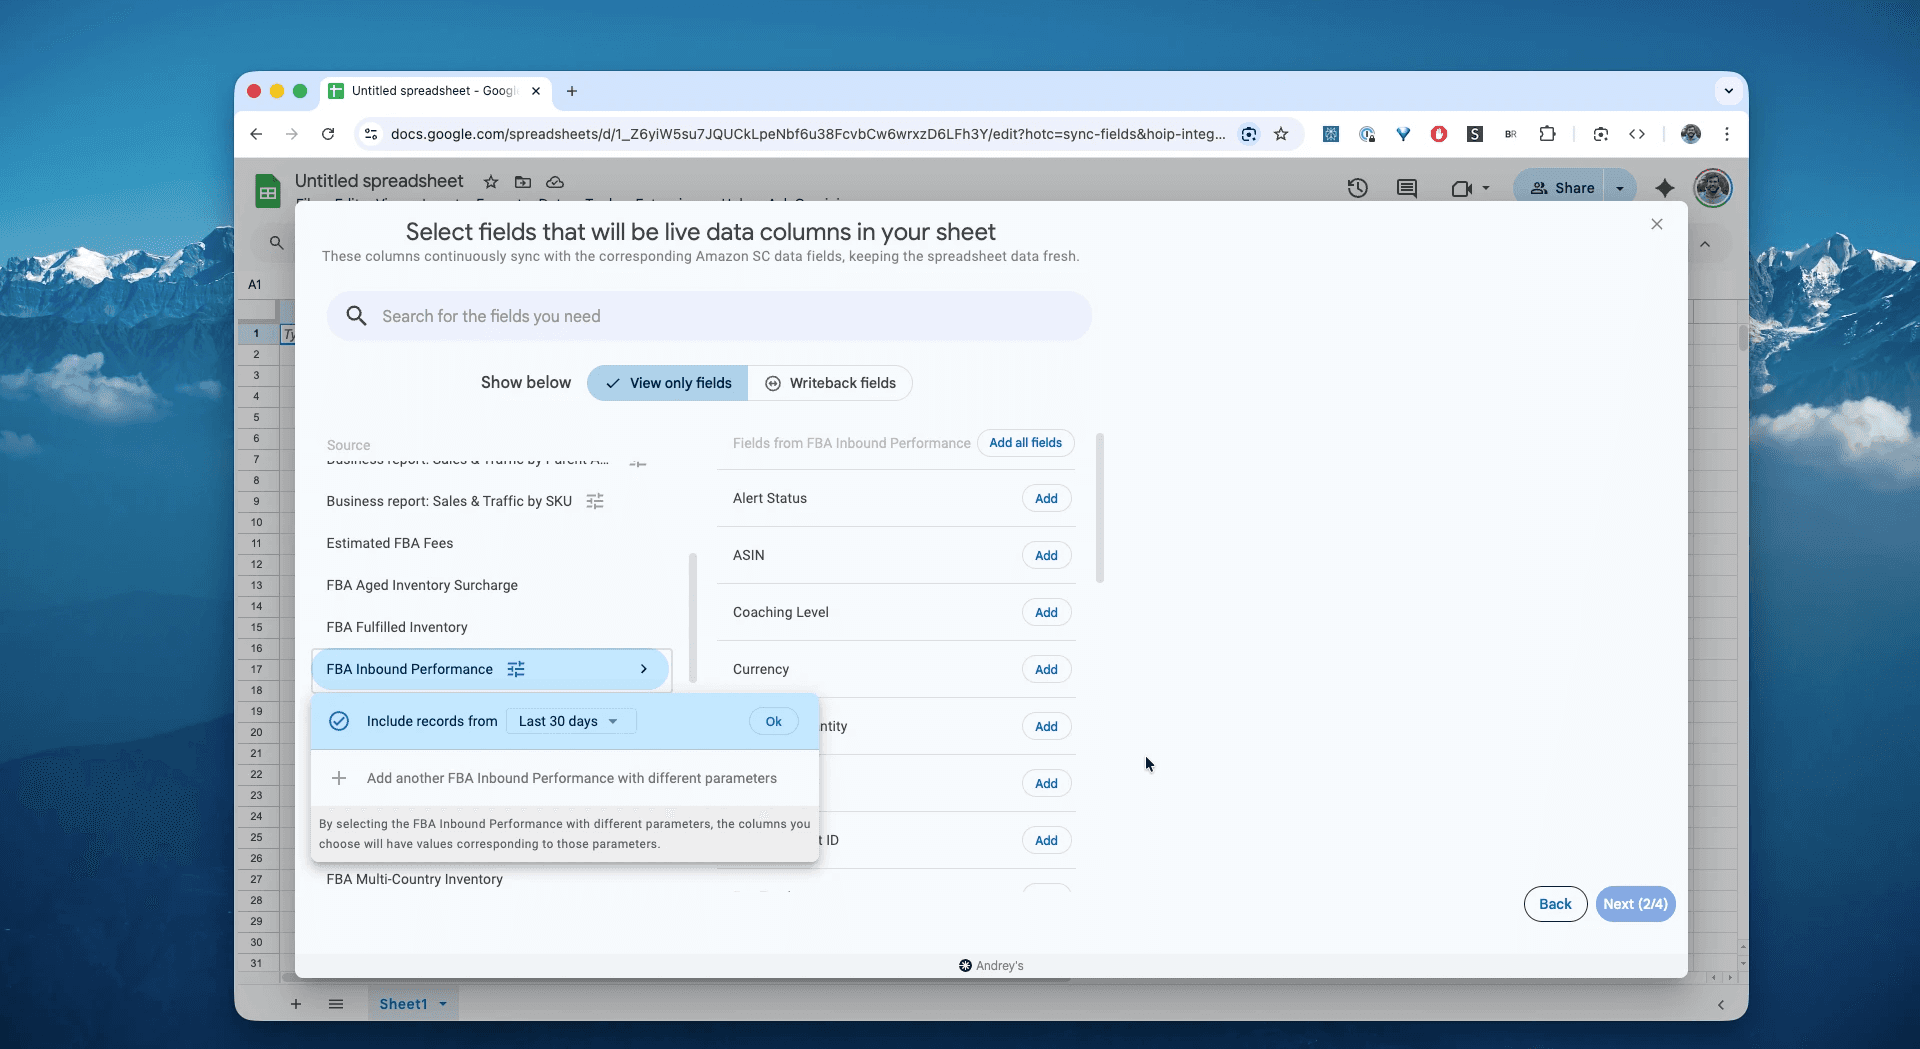Open Chrome extensions puzzle icon
Image resolution: width=1920 pixels, height=1049 pixels.
click(1547, 134)
